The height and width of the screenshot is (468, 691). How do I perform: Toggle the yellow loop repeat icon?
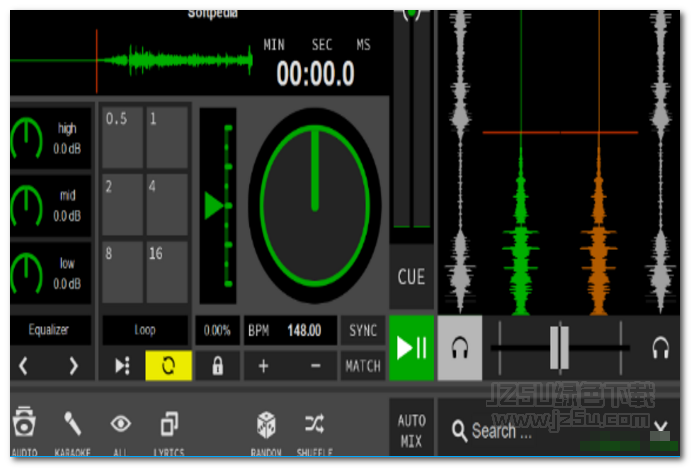(x=168, y=366)
